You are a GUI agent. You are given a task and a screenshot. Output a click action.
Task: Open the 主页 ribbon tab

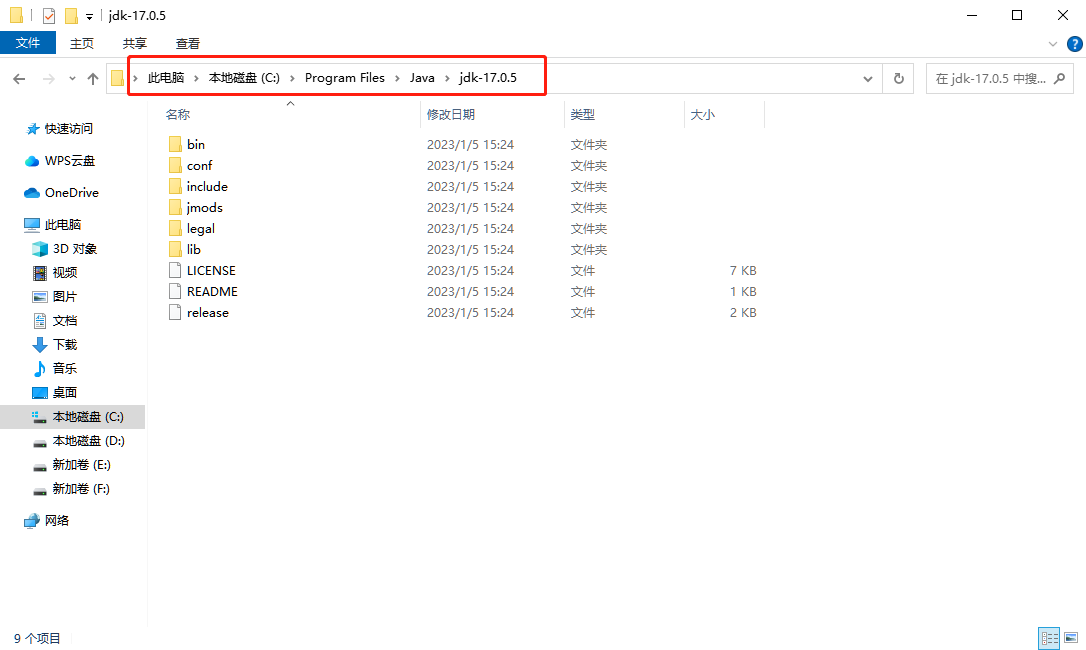coord(82,43)
